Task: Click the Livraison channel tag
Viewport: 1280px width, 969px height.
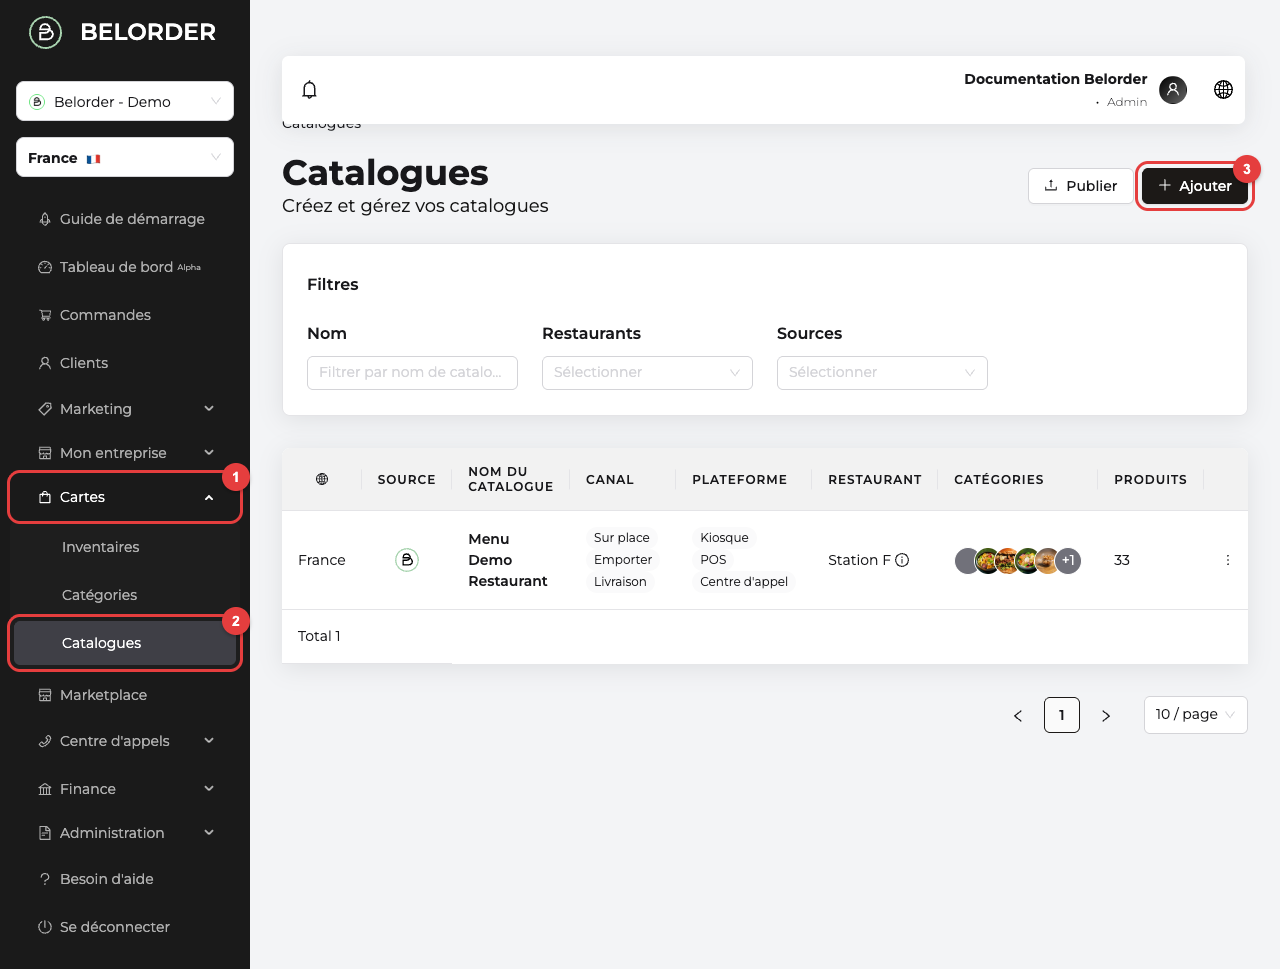Action: tap(620, 582)
